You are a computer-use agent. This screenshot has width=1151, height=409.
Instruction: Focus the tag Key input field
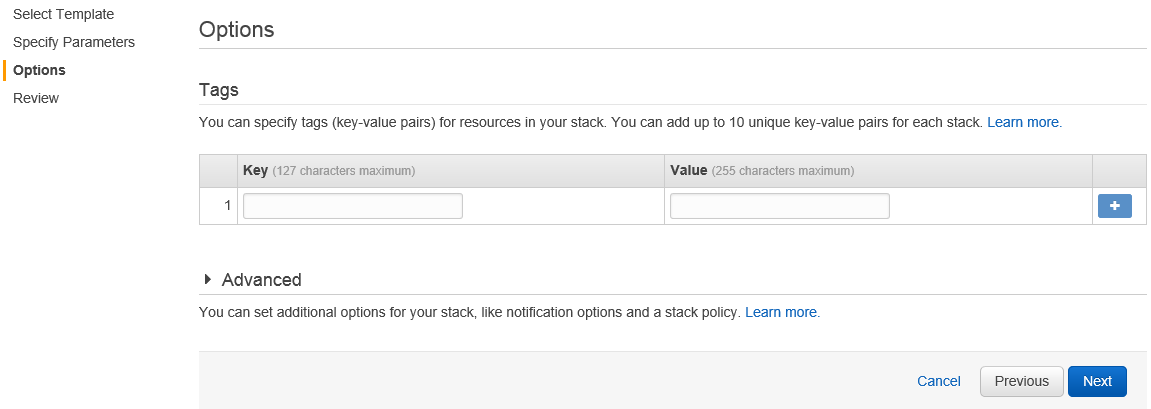pyautogui.click(x=353, y=206)
